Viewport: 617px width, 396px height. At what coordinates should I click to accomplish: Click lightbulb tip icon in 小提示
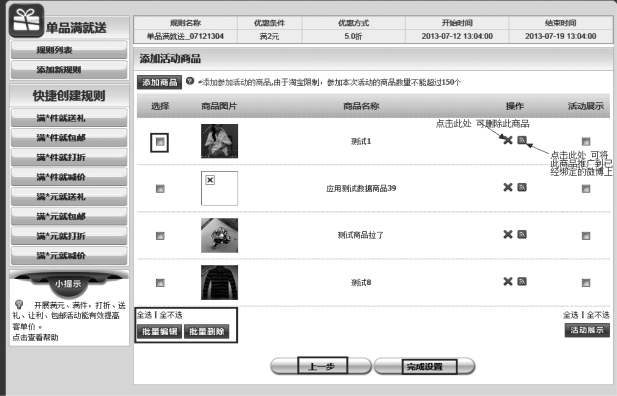[19, 304]
